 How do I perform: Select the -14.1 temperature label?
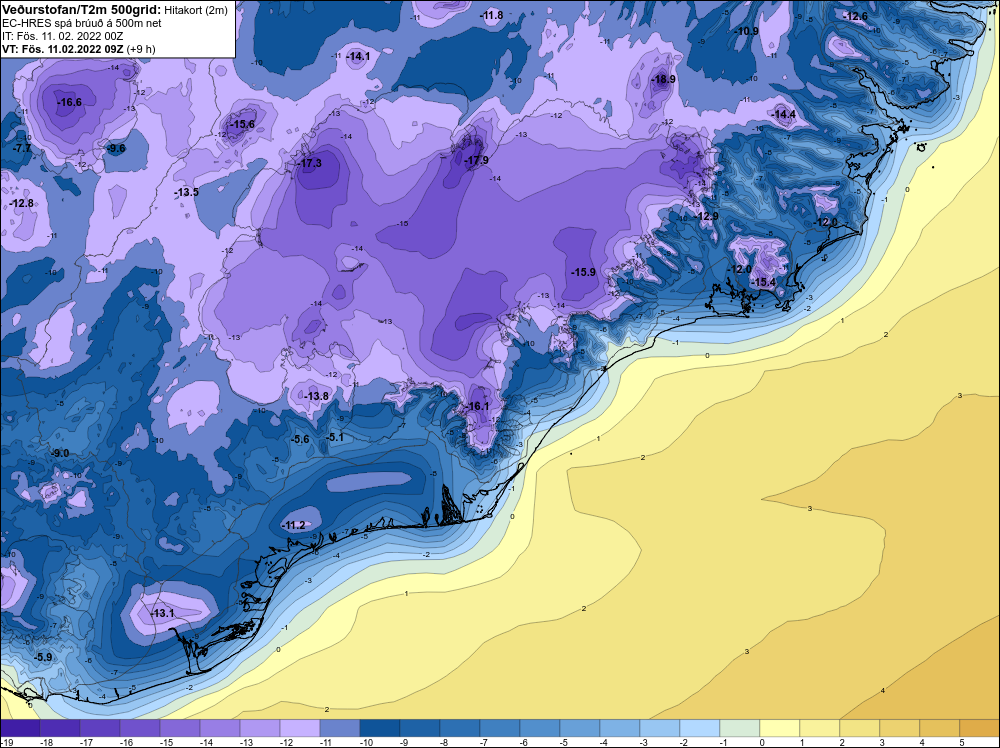tap(358, 56)
